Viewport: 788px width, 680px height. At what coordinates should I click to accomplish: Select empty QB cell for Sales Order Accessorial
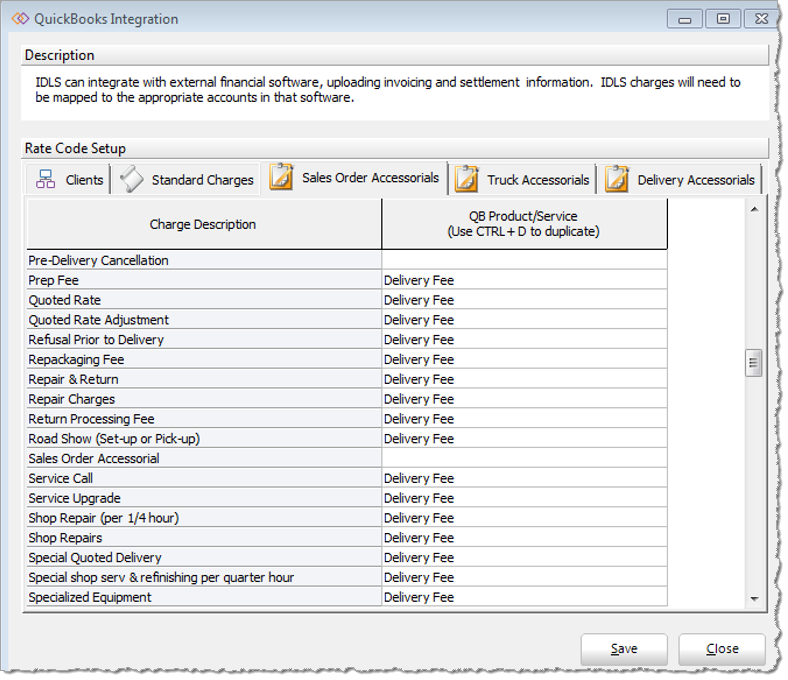[524, 458]
